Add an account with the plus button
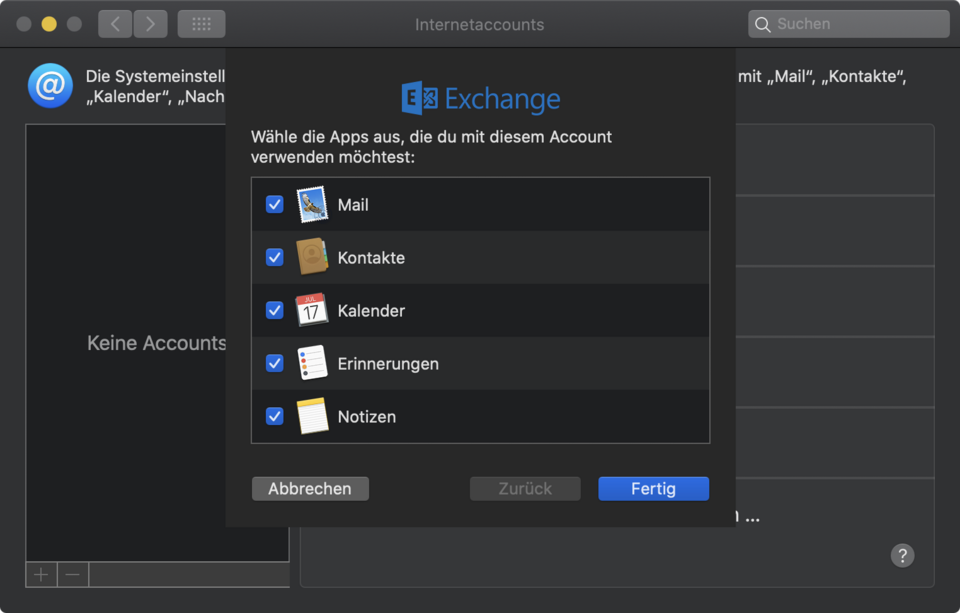 (x=41, y=575)
